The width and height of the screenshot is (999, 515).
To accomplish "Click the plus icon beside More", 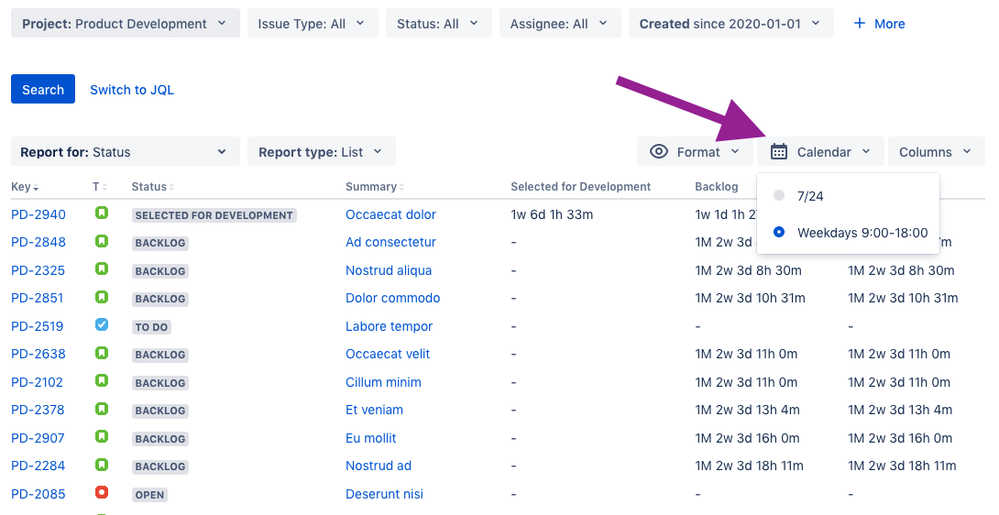I will [859, 24].
